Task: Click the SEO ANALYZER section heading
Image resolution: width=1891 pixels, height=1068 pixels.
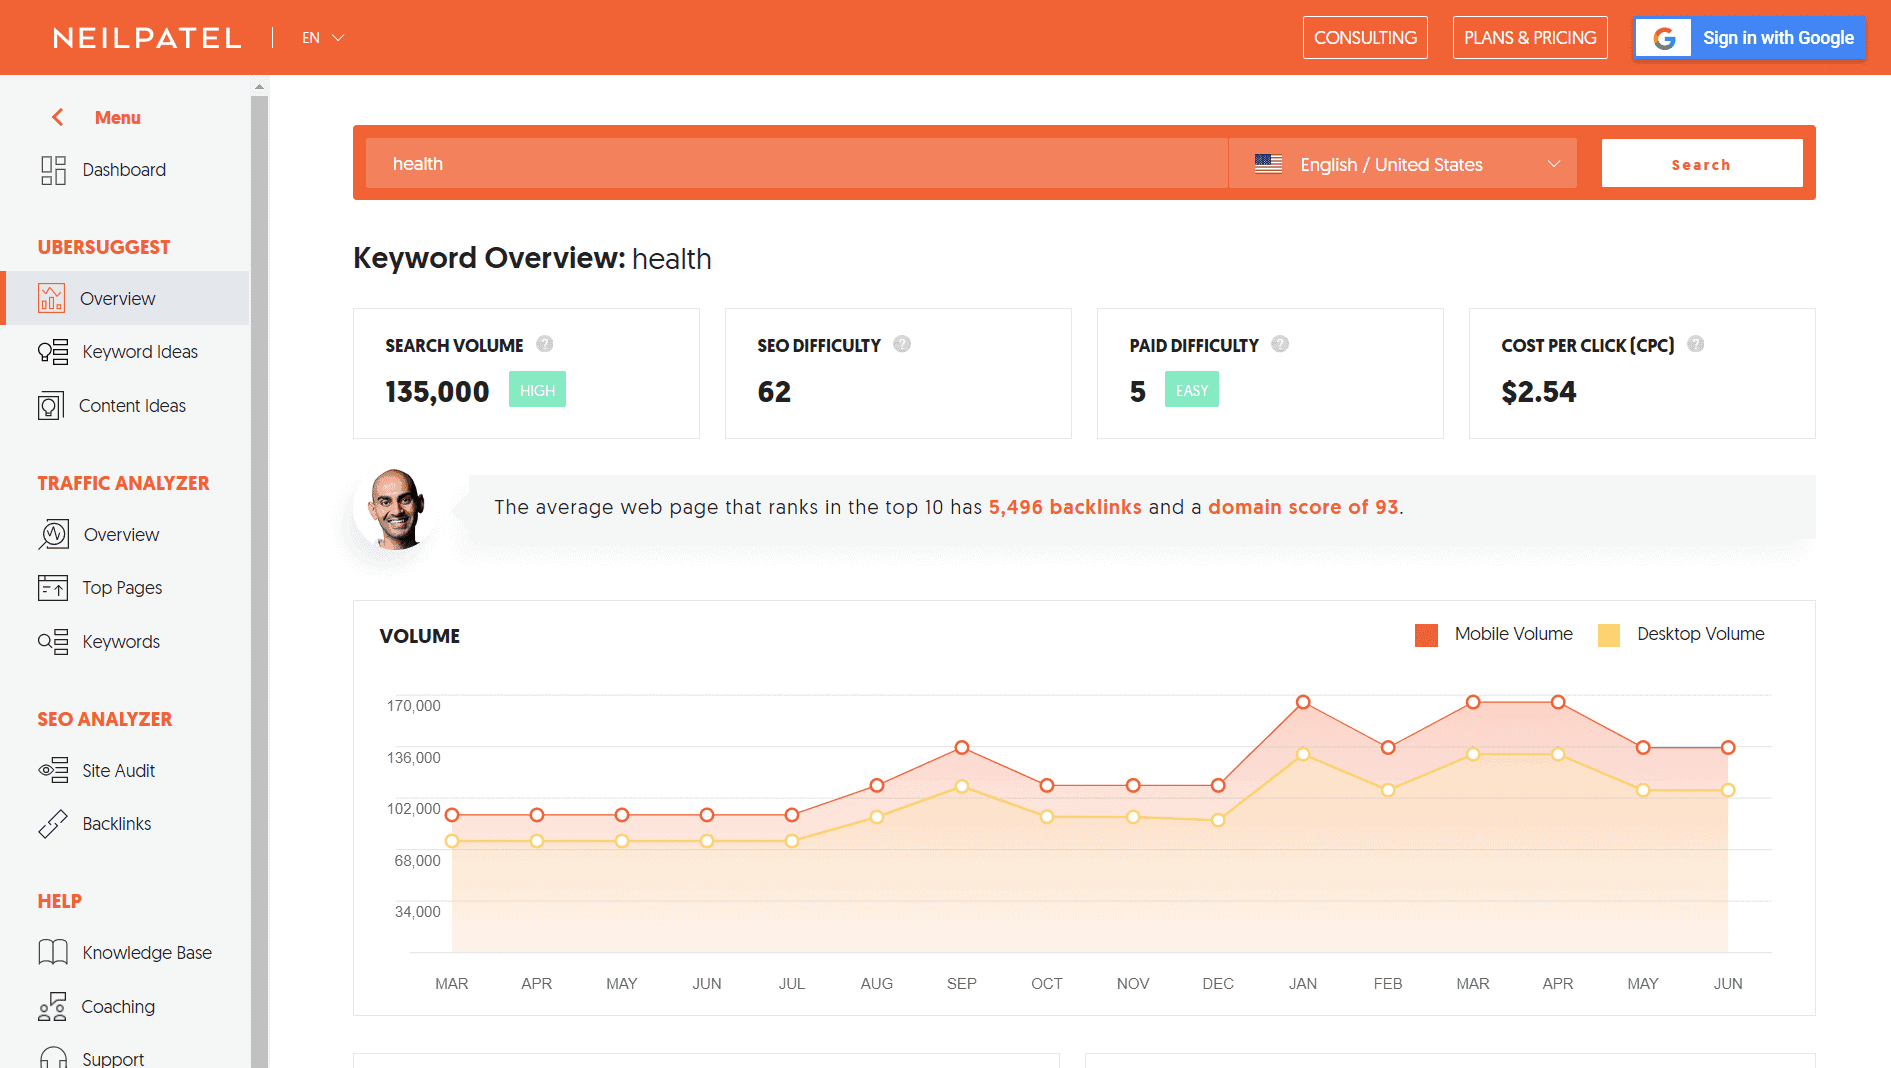Action: coord(105,719)
